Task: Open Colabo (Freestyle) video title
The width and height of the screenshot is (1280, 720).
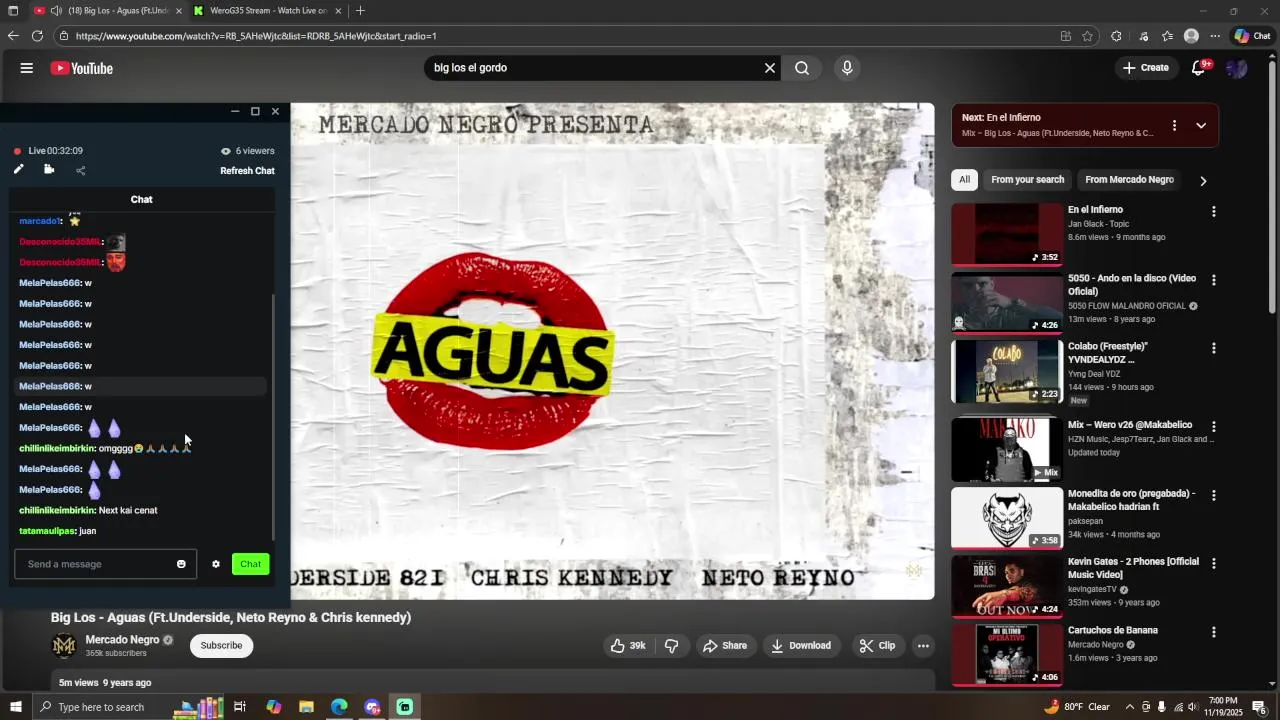Action: (x=1108, y=353)
